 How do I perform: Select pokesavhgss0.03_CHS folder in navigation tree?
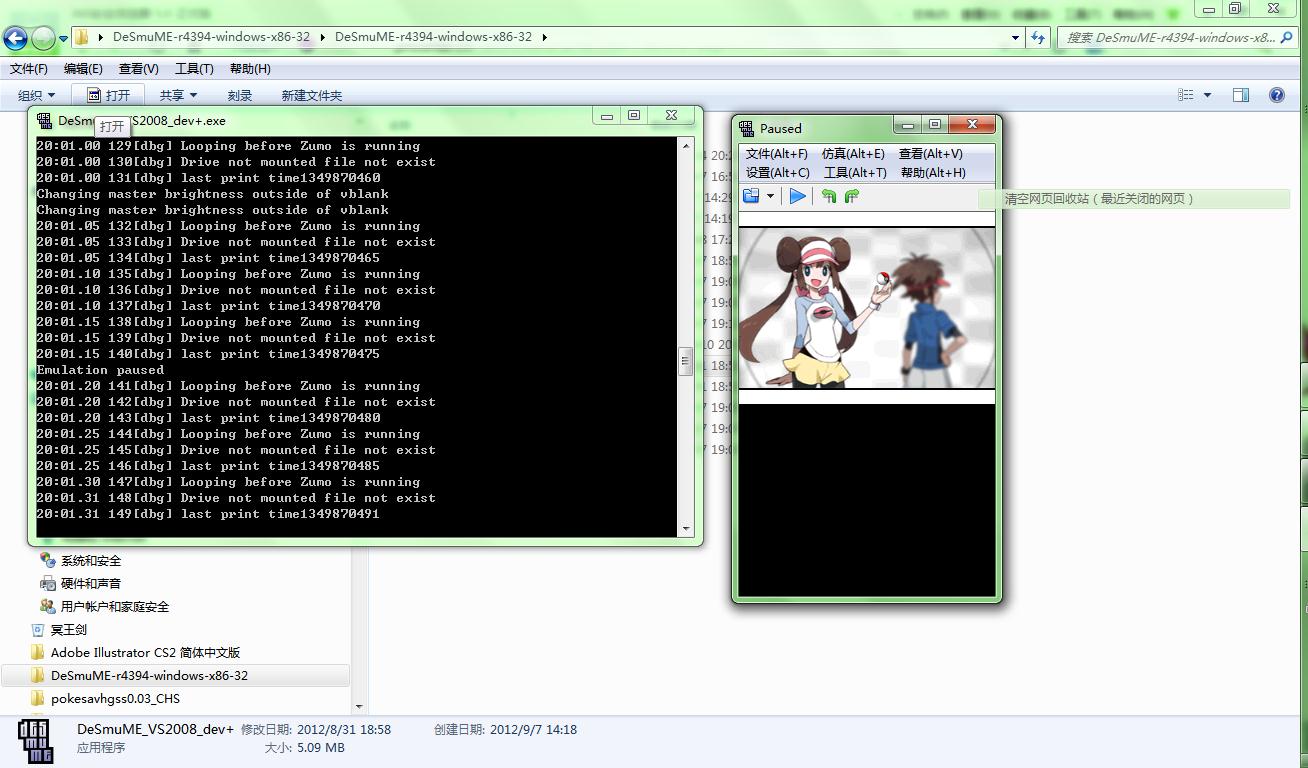116,699
